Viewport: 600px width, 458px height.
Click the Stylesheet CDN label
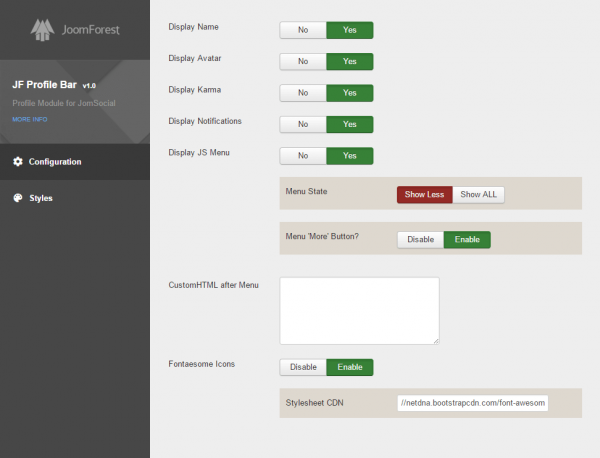click(x=315, y=403)
